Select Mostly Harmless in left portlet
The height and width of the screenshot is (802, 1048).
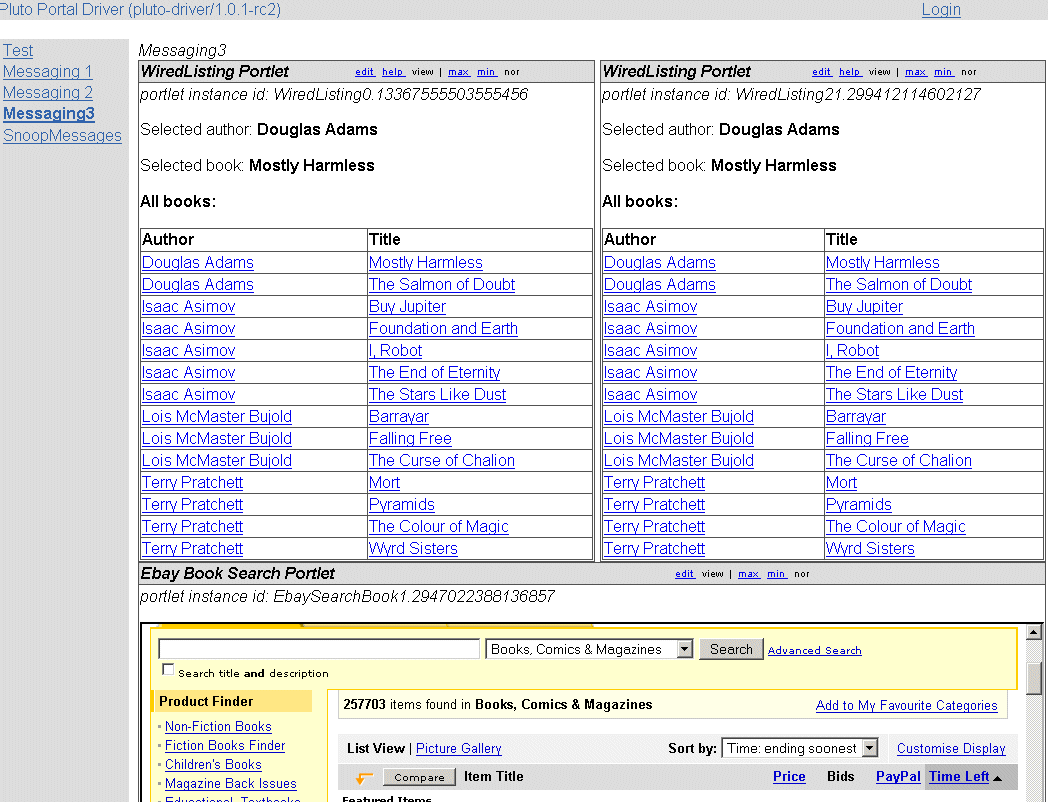pyautogui.click(x=426, y=263)
